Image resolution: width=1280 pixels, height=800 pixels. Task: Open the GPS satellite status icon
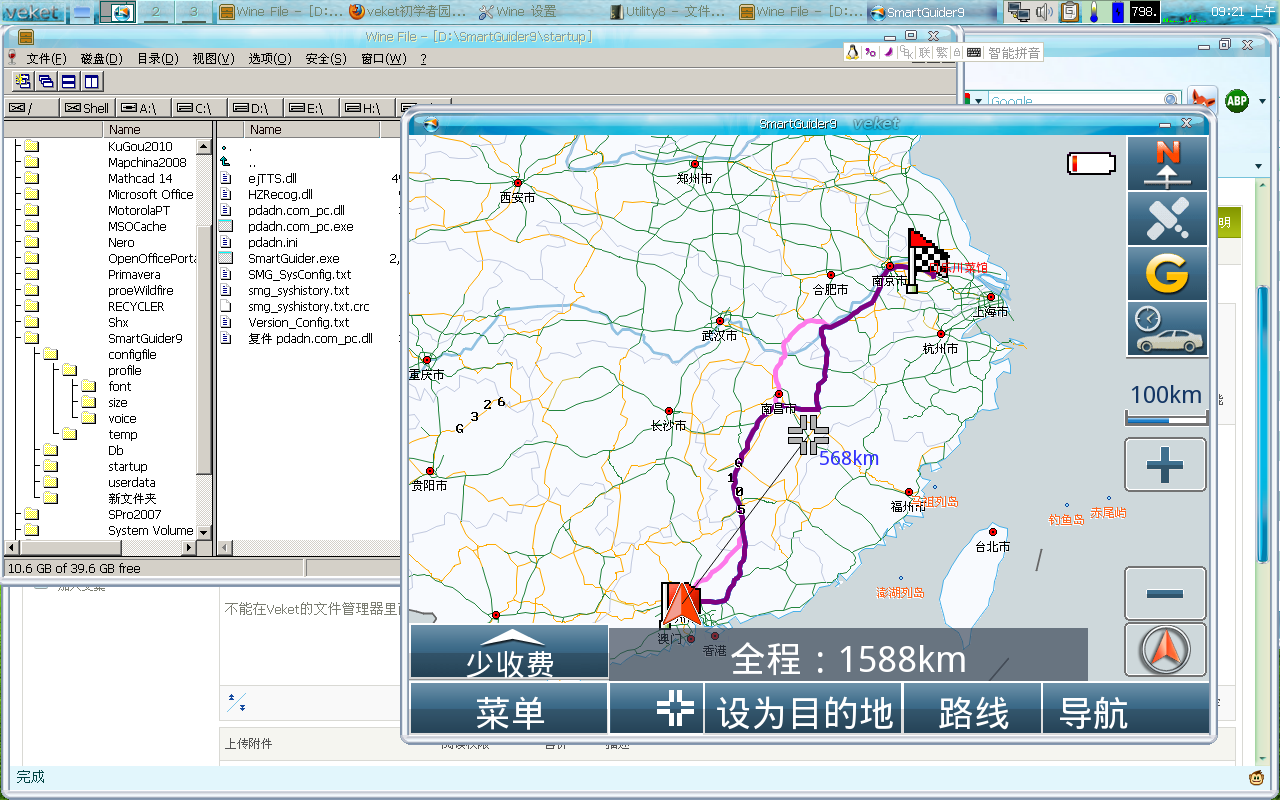pyautogui.click(x=1167, y=219)
